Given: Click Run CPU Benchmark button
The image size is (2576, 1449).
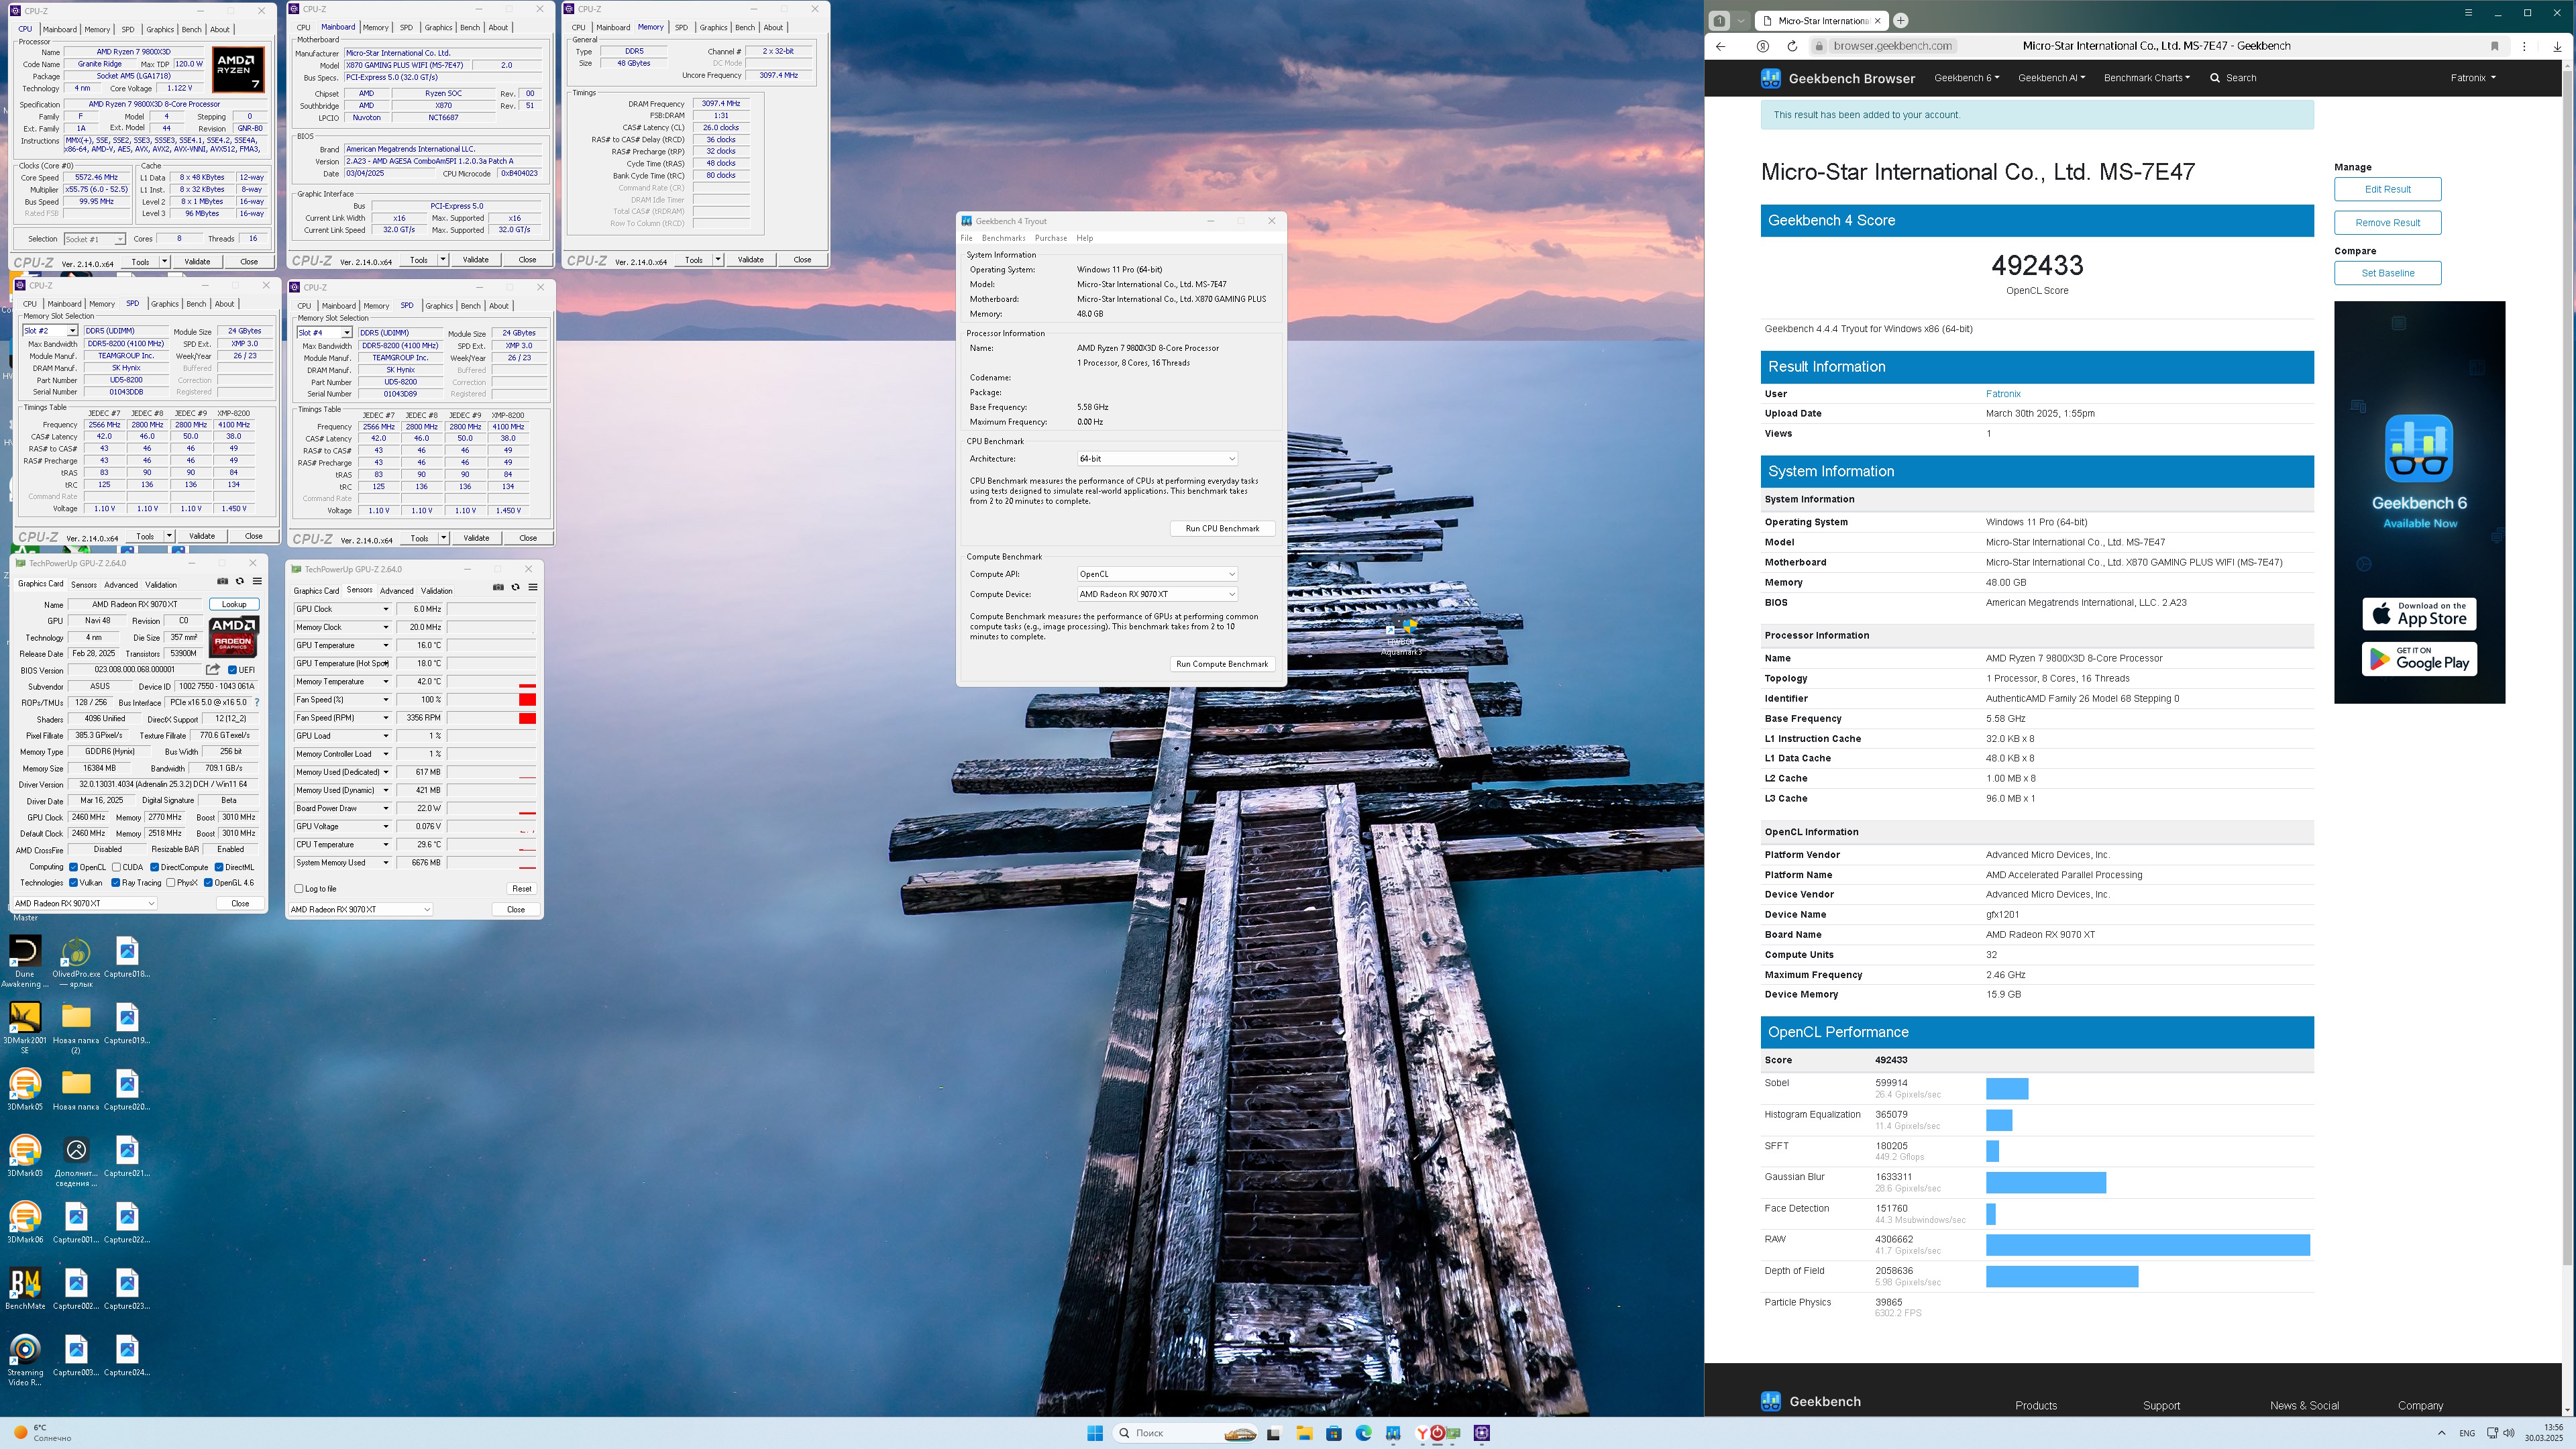Looking at the screenshot, I should [x=1222, y=528].
